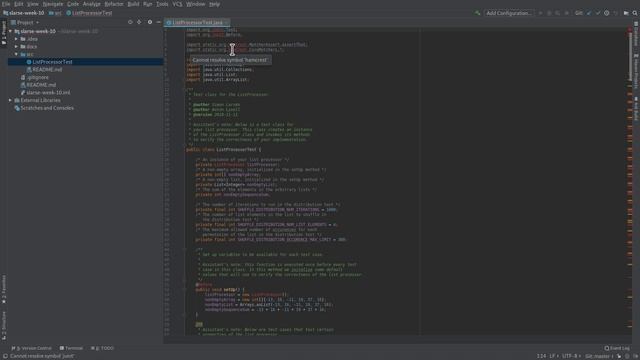The image size is (640, 360).
Task: Open the Analyze menu
Action: [x=92, y=4]
